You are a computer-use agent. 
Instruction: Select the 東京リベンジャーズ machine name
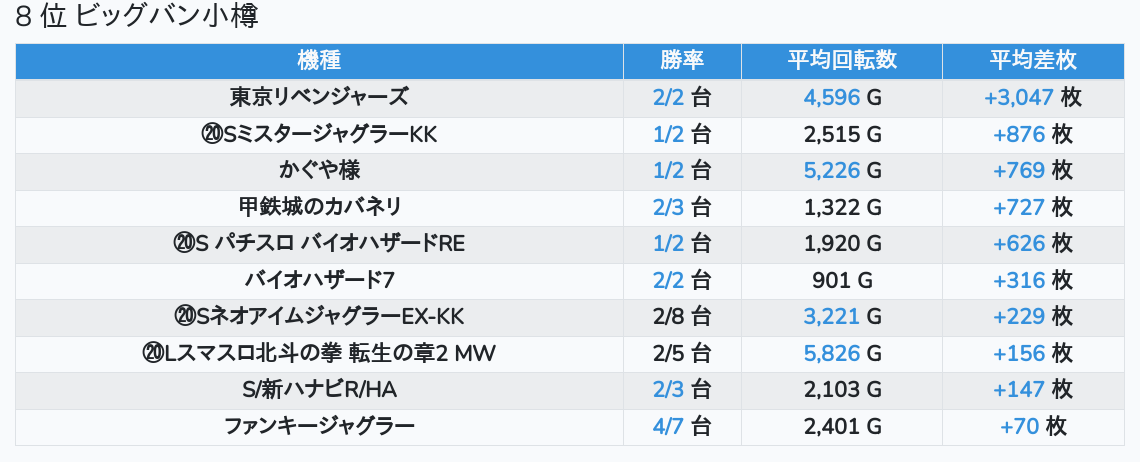(319, 97)
